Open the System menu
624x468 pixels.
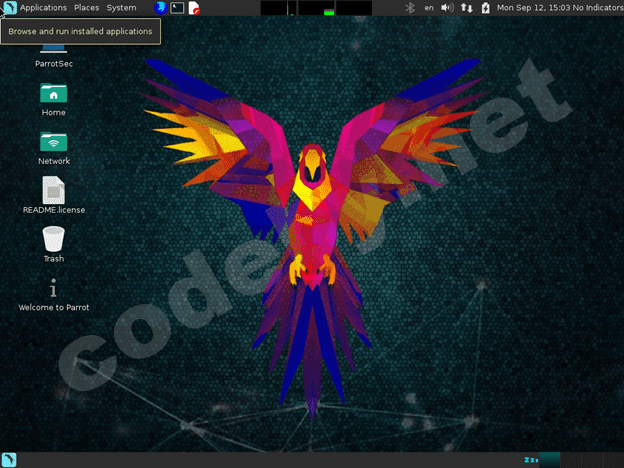pos(121,8)
